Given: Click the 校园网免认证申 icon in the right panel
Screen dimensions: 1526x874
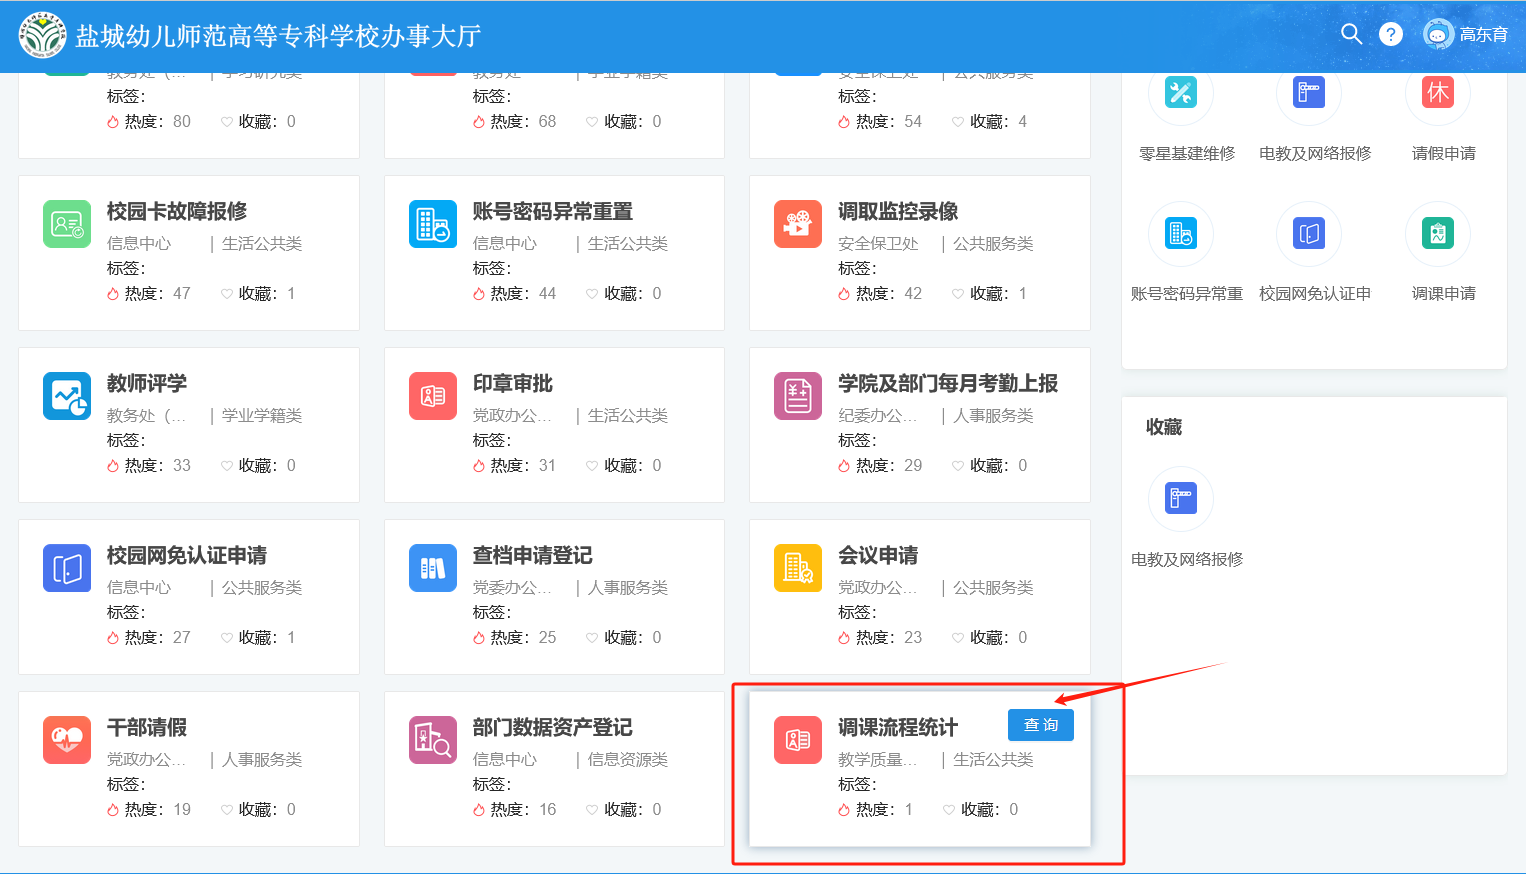Looking at the screenshot, I should 1309,234.
